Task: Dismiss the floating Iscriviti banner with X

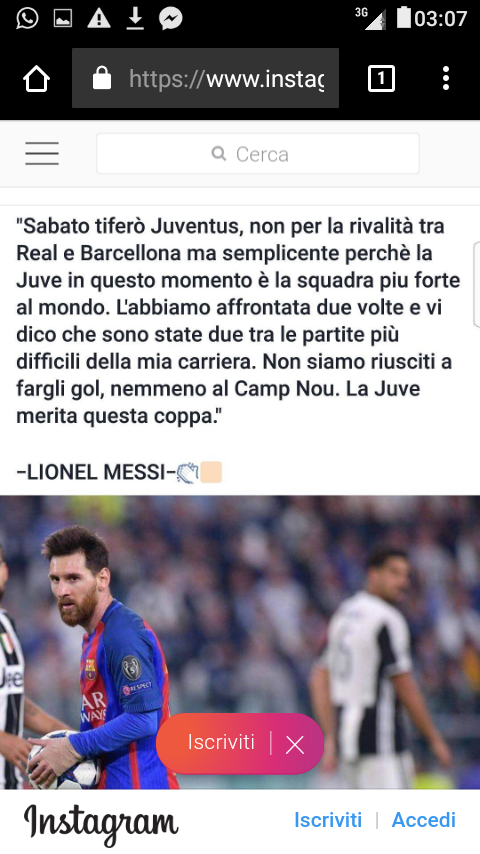Action: (x=295, y=744)
